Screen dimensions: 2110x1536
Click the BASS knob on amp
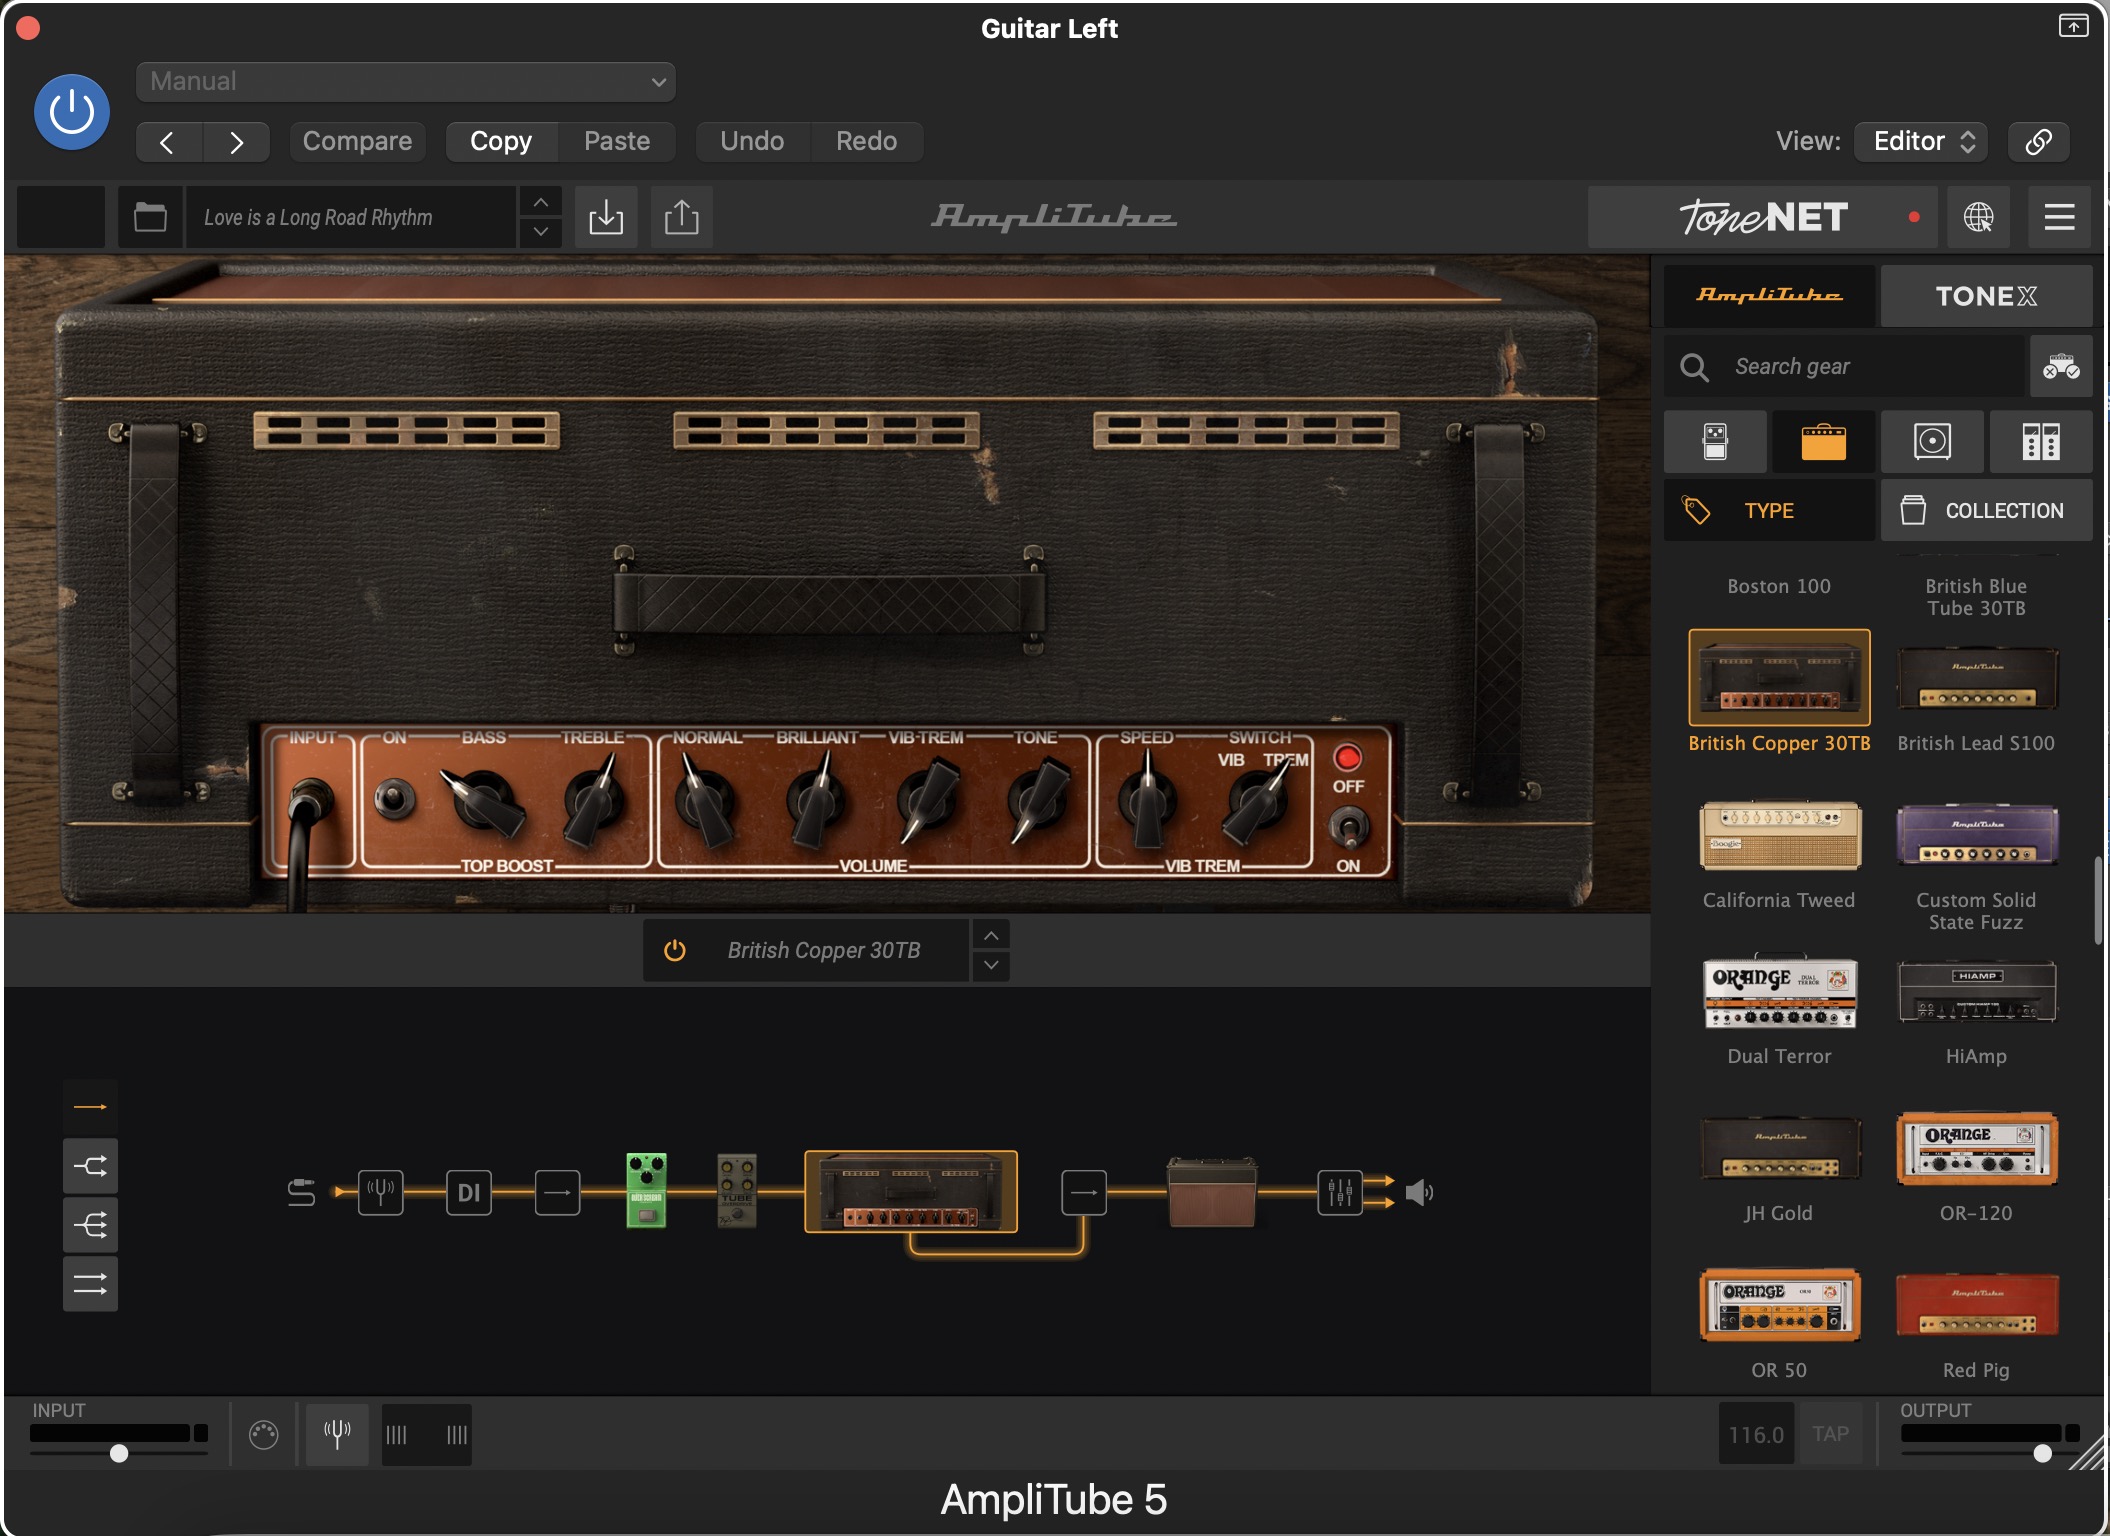coord(484,800)
